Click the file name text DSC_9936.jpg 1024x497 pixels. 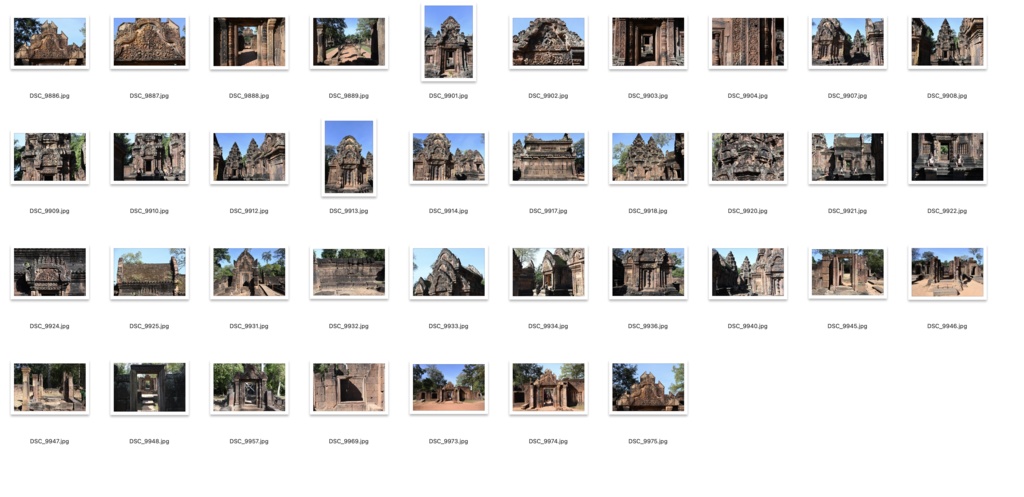(x=648, y=326)
